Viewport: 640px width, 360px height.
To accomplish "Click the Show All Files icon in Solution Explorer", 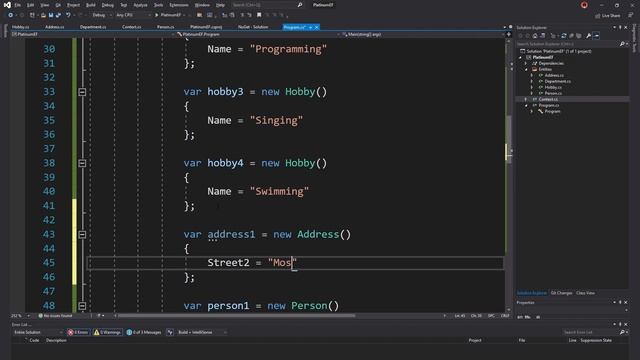I will (578, 36).
